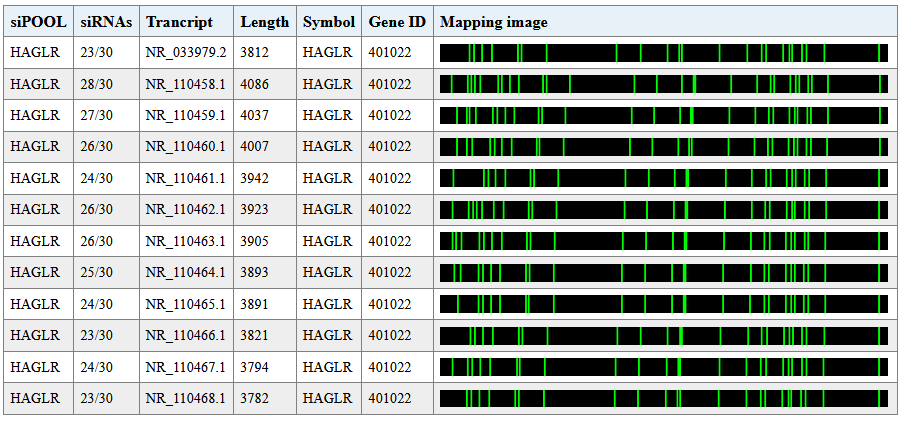Open mapping image for NR_110466.1

click(x=664, y=335)
